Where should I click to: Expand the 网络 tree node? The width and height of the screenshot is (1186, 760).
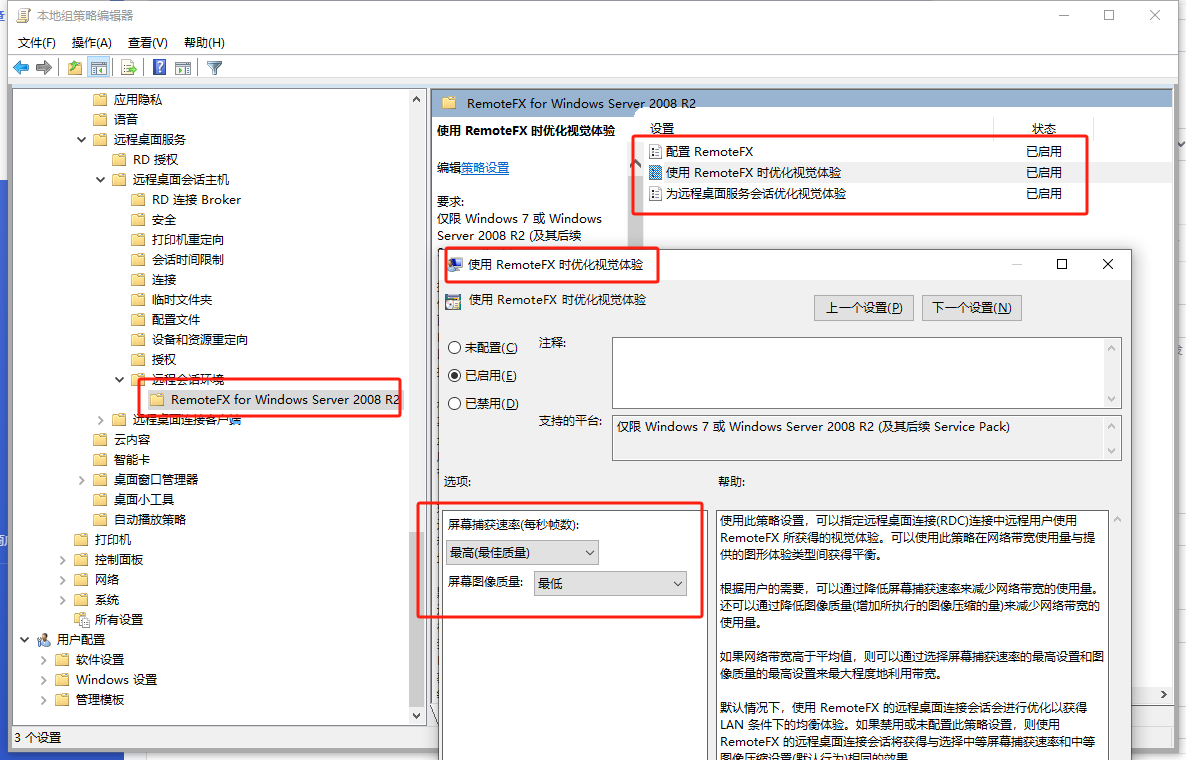click(62, 580)
